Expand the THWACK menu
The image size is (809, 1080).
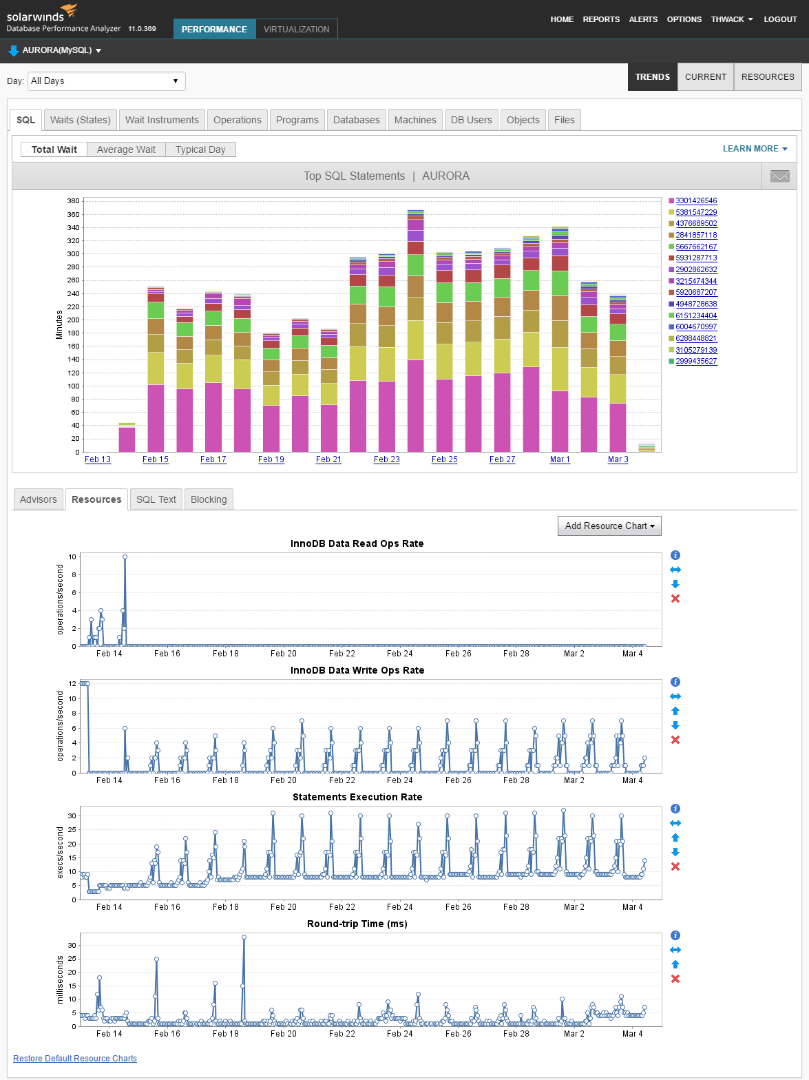(x=732, y=19)
